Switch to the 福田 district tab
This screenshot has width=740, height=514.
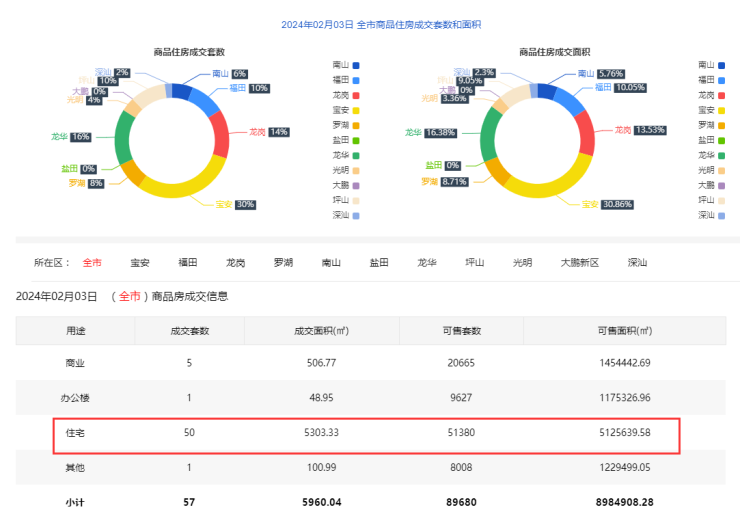tap(188, 263)
